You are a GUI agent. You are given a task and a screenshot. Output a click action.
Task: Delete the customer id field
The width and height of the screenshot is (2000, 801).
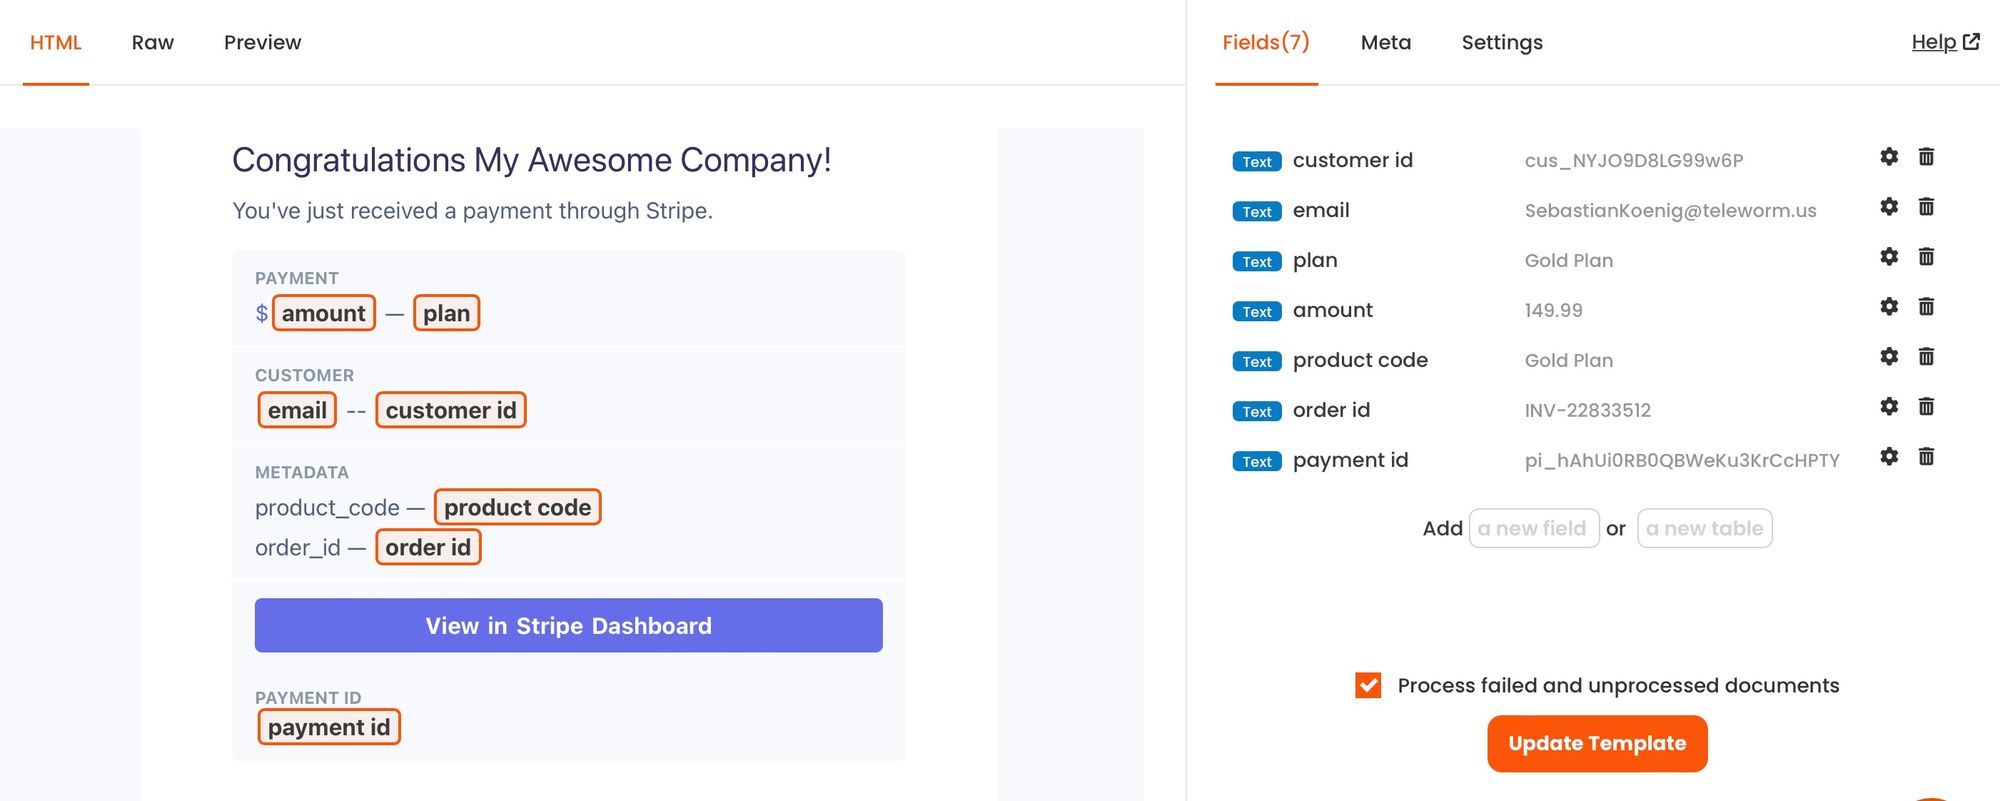click(x=1926, y=157)
